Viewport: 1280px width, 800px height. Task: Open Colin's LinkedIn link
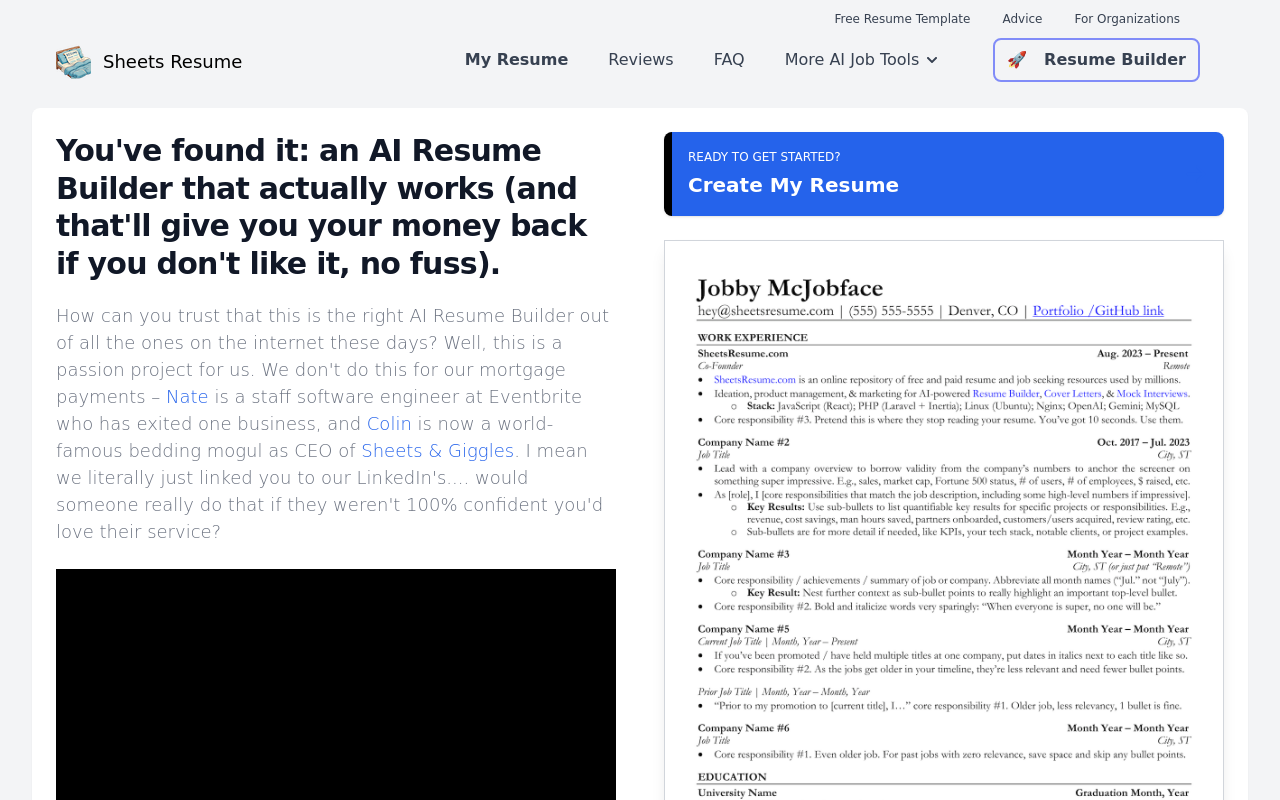tap(389, 424)
